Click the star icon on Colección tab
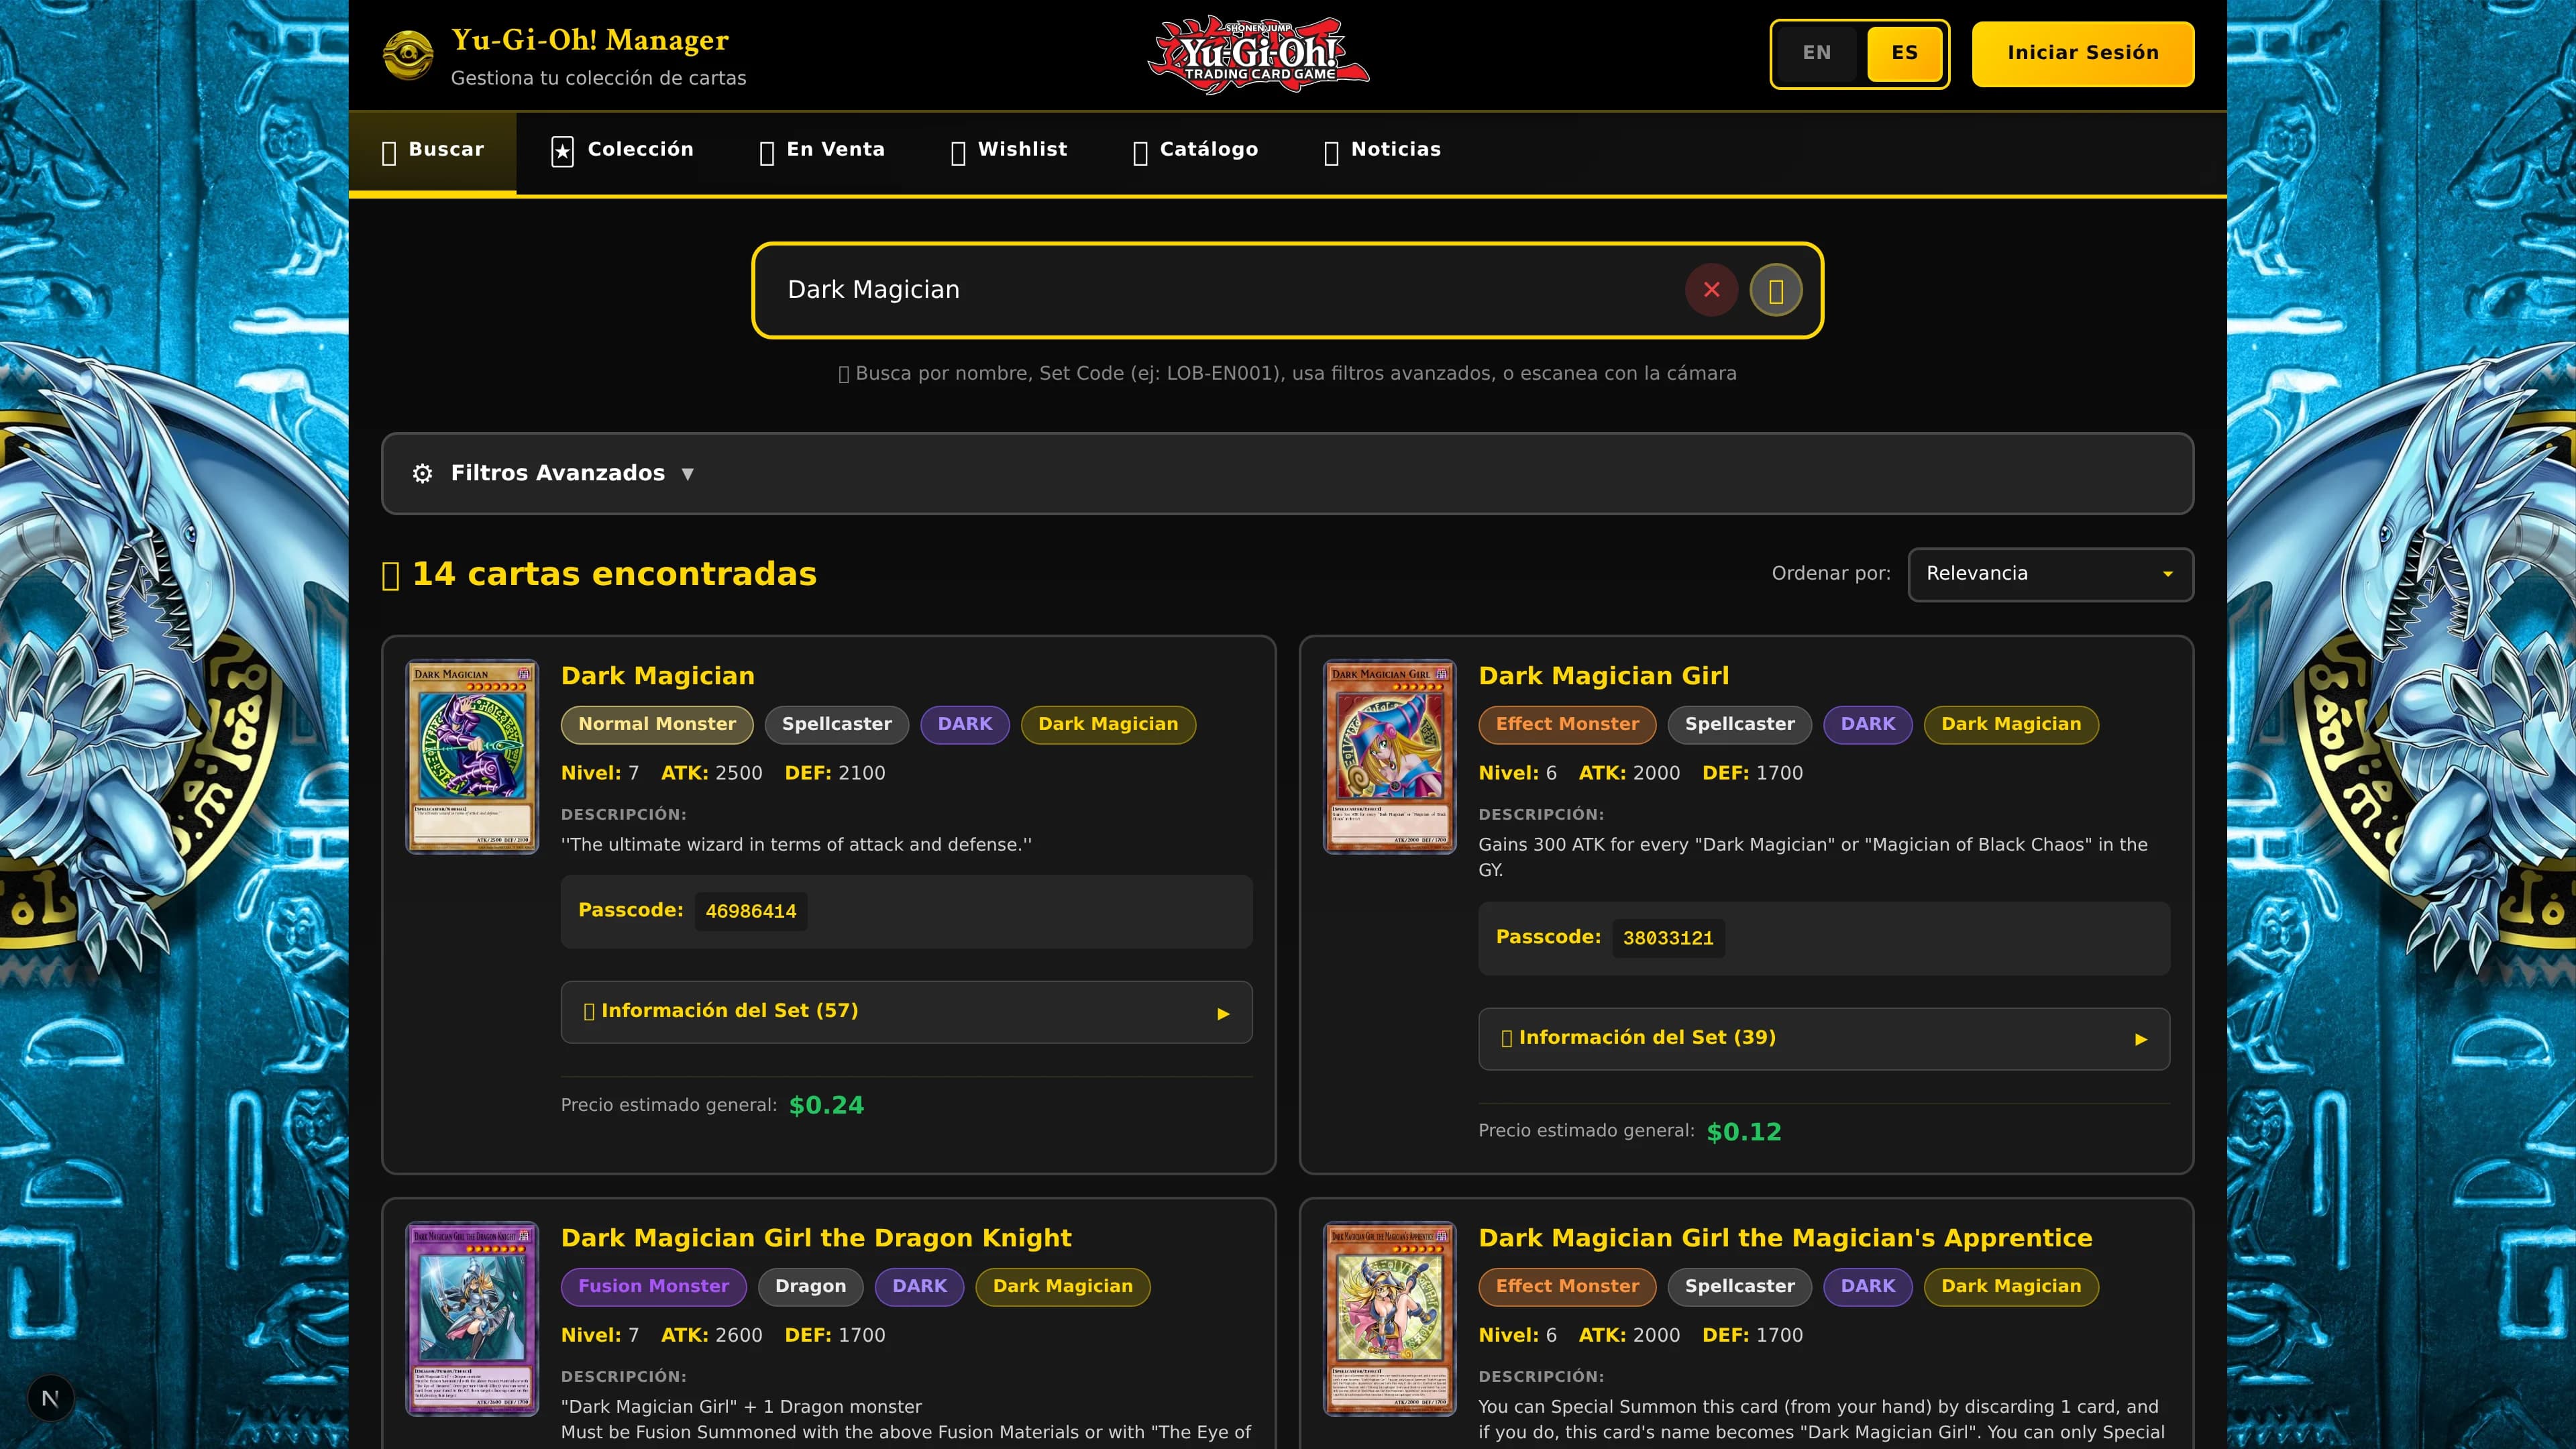This screenshot has width=2576, height=1449. point(562,151)
